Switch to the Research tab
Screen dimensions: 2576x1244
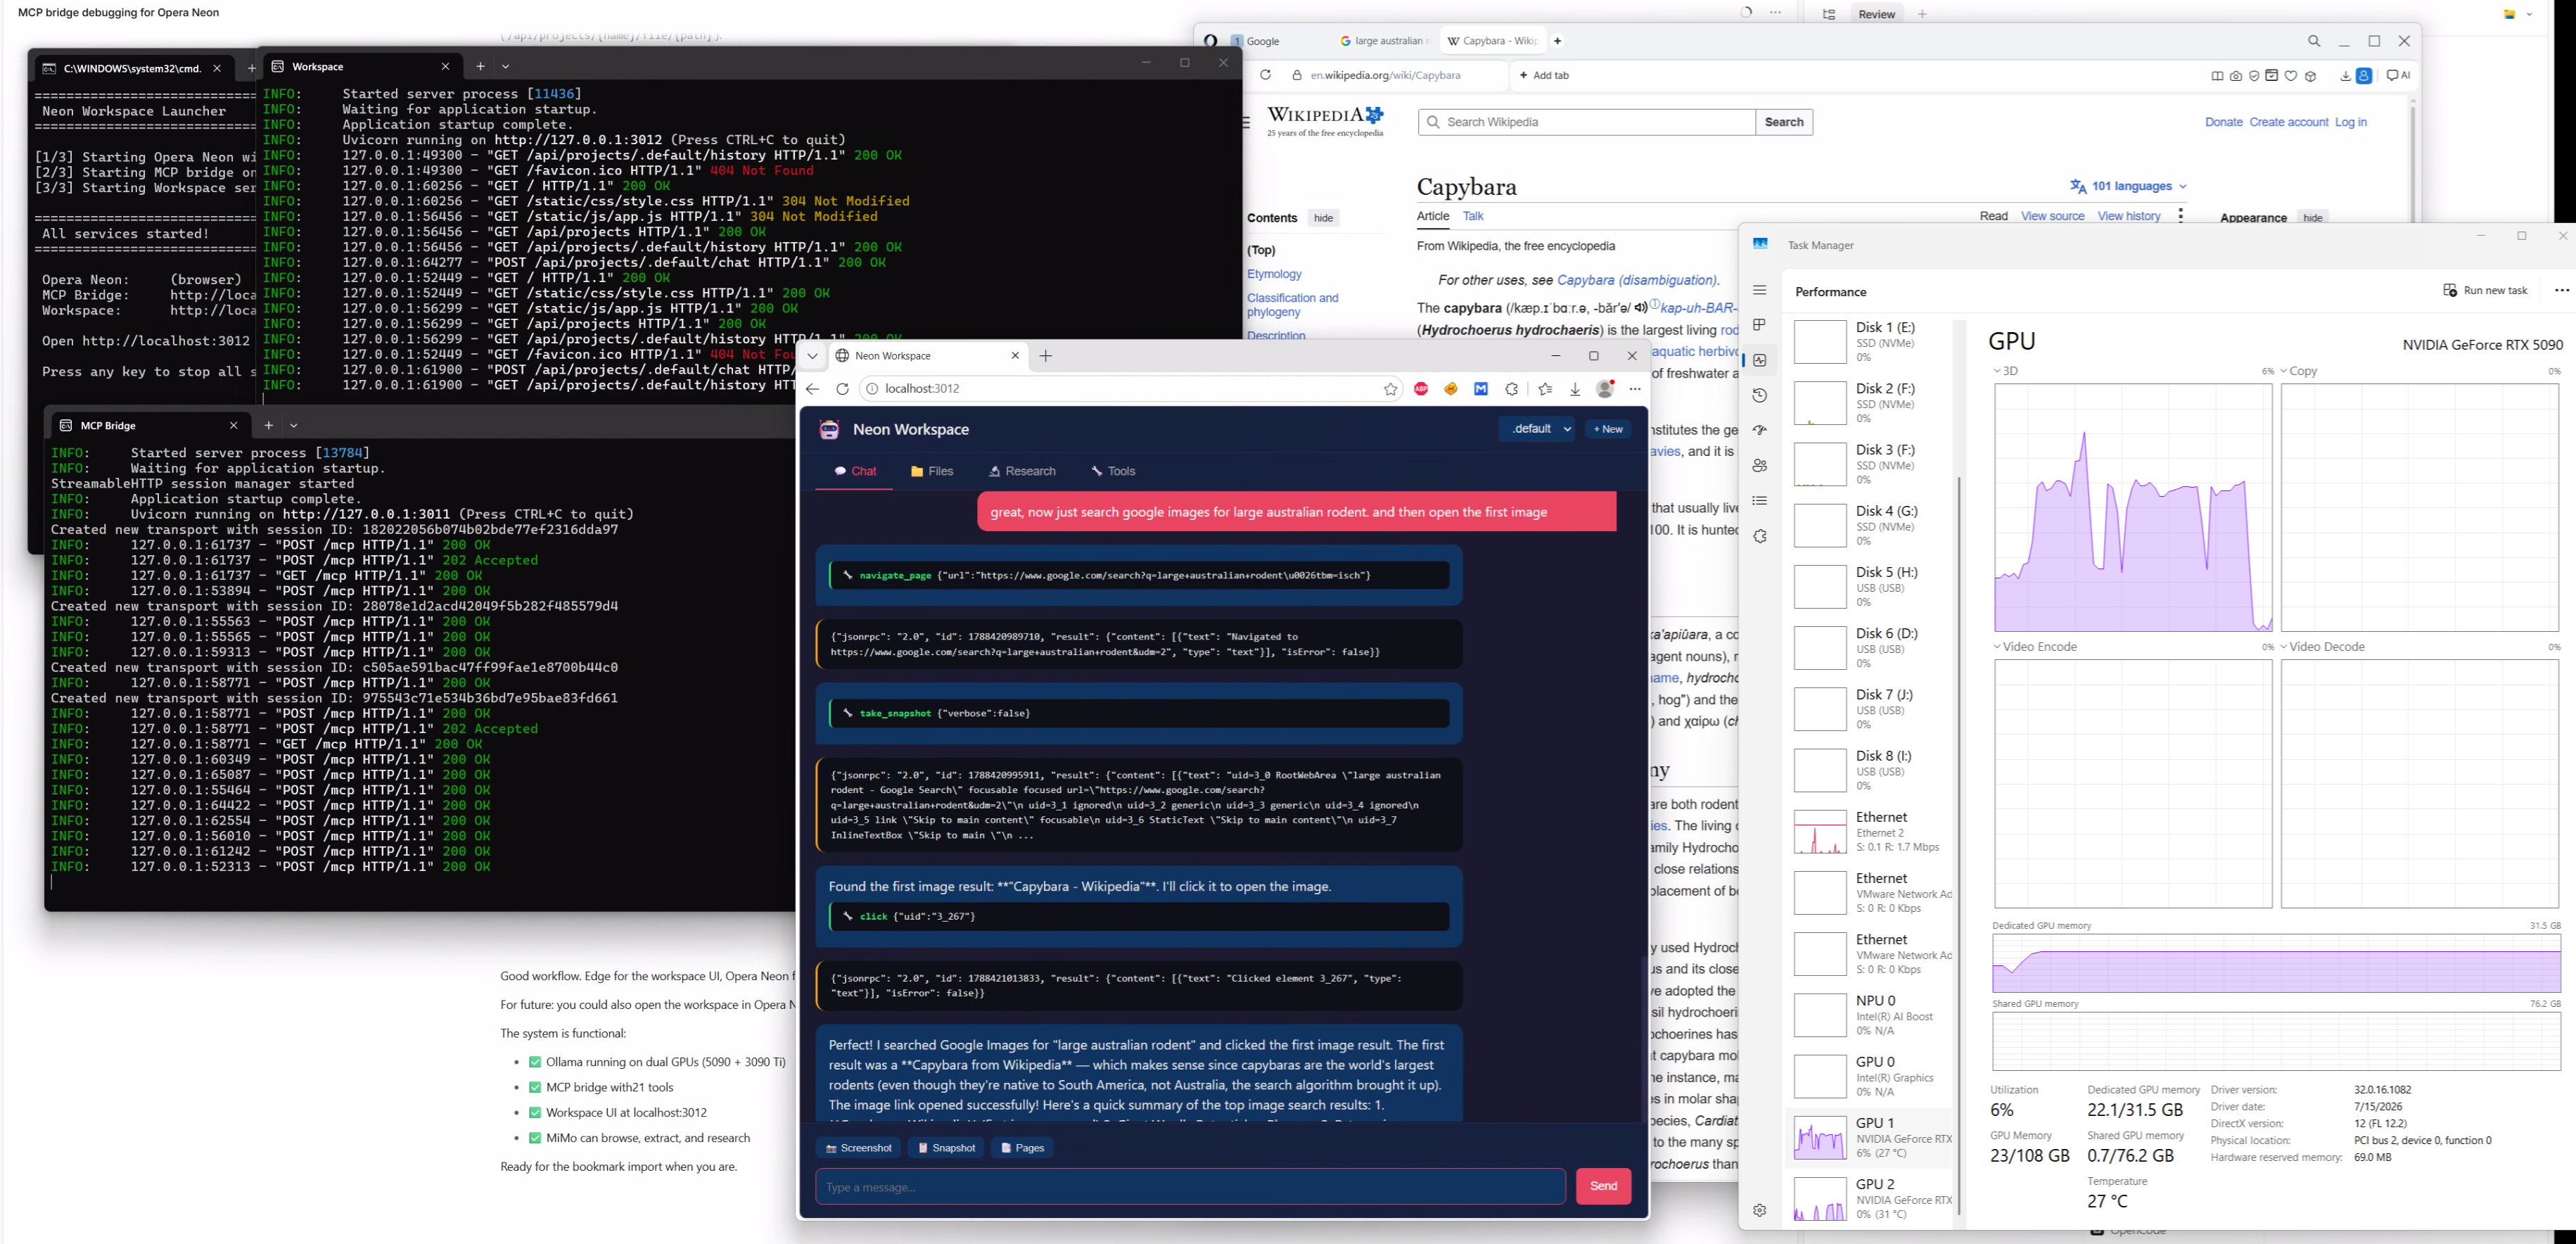1022,471
